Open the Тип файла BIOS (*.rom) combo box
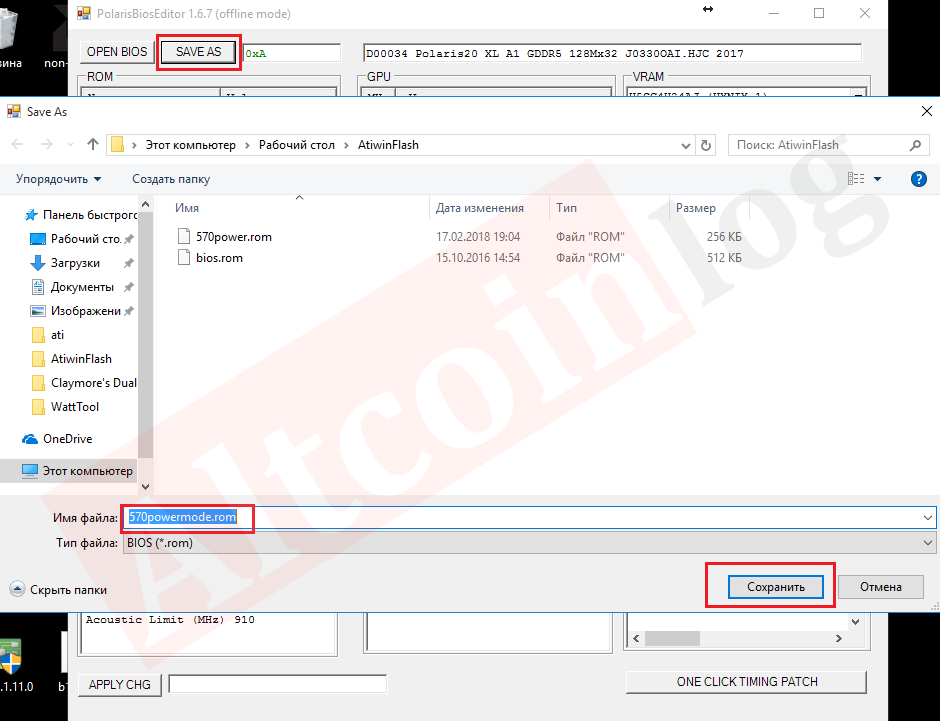The height and width of the screenshot is (721, 940). 528,543
